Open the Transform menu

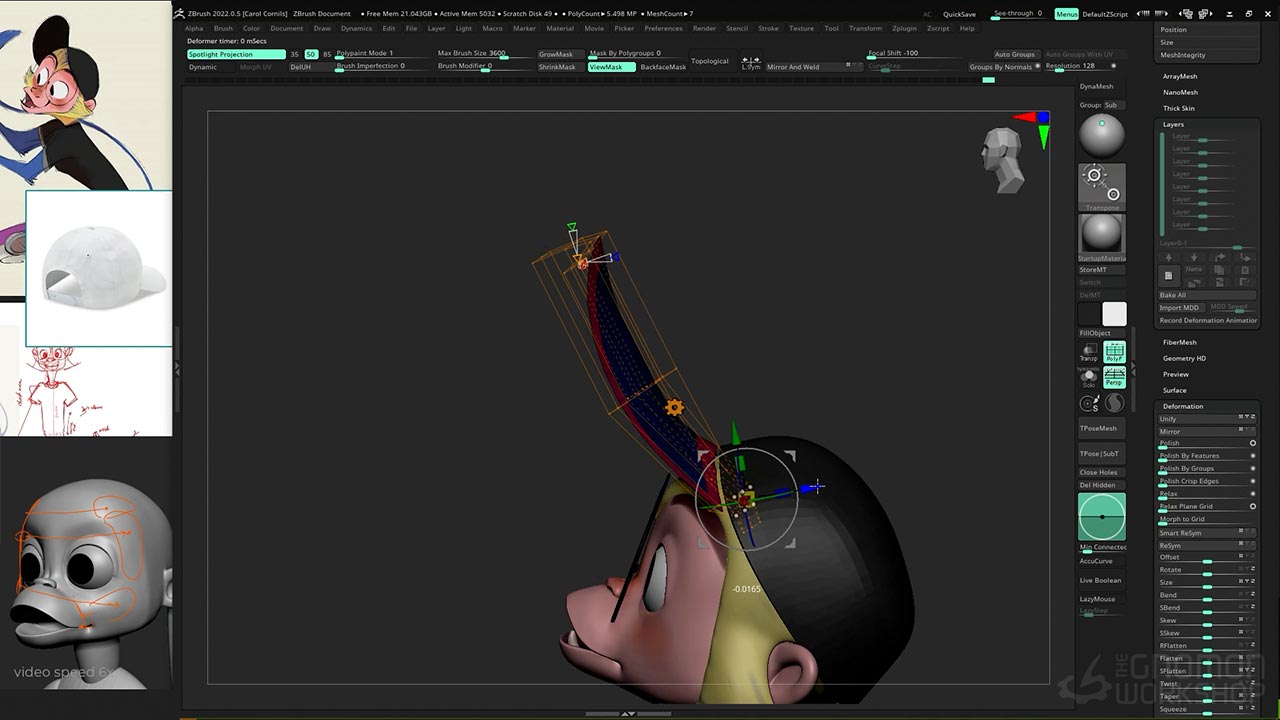(865, 28)
